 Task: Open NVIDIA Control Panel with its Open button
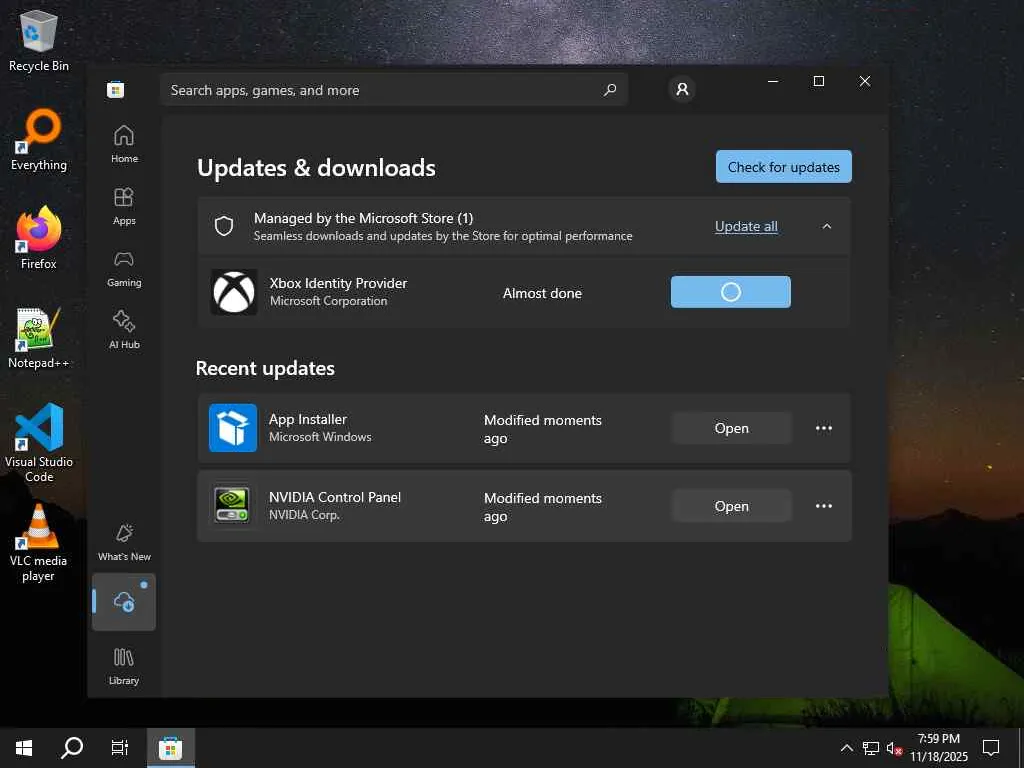pyautogui.click(x=731, y=506)
